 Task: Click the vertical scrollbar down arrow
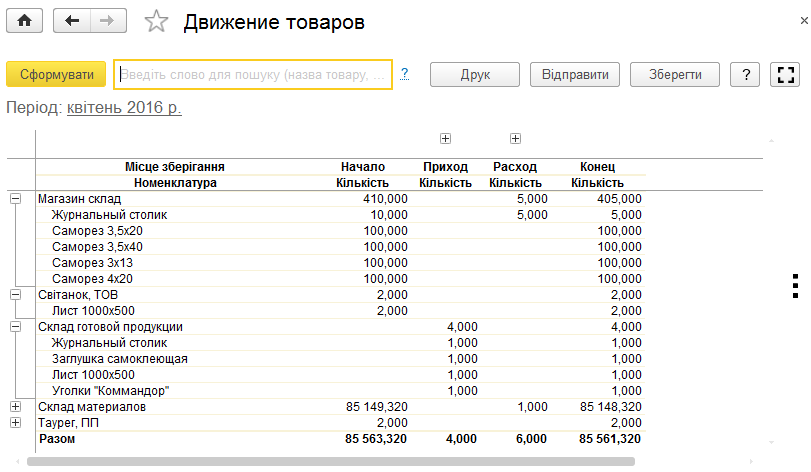[771, 443]
